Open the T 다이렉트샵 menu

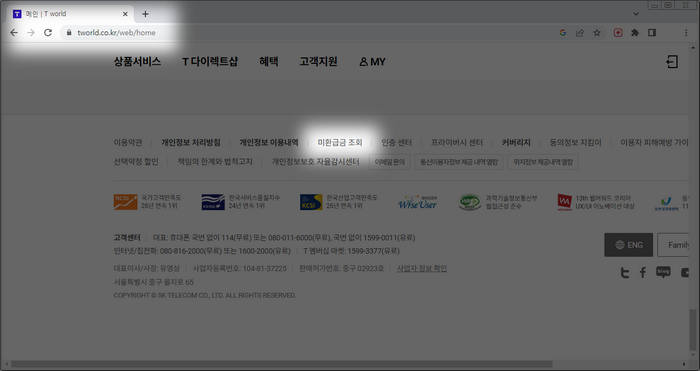click(x=210, y=62)
